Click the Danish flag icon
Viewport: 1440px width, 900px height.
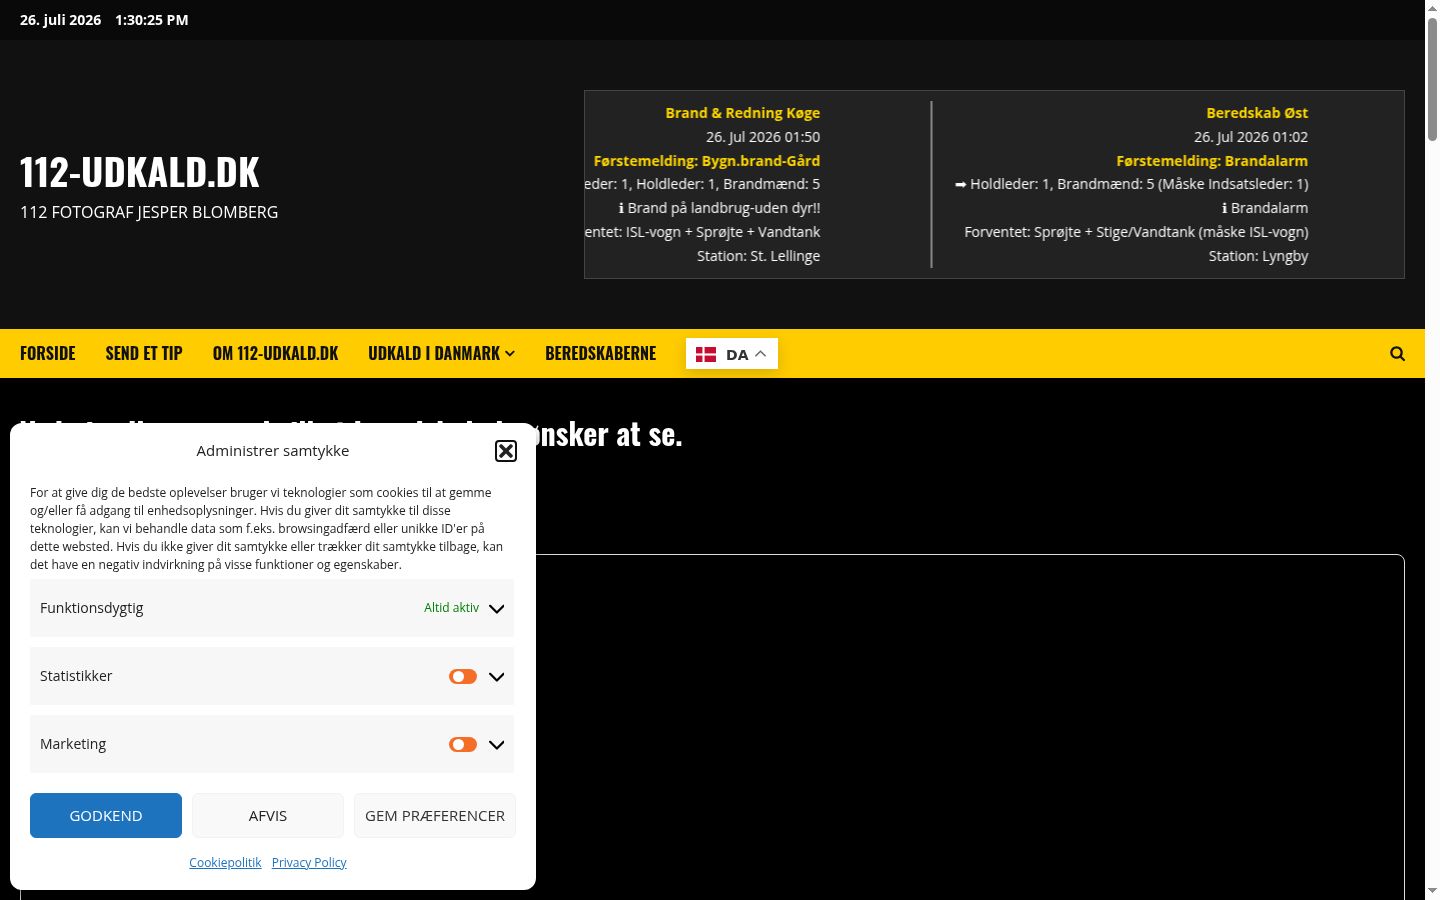coord(706,354)
